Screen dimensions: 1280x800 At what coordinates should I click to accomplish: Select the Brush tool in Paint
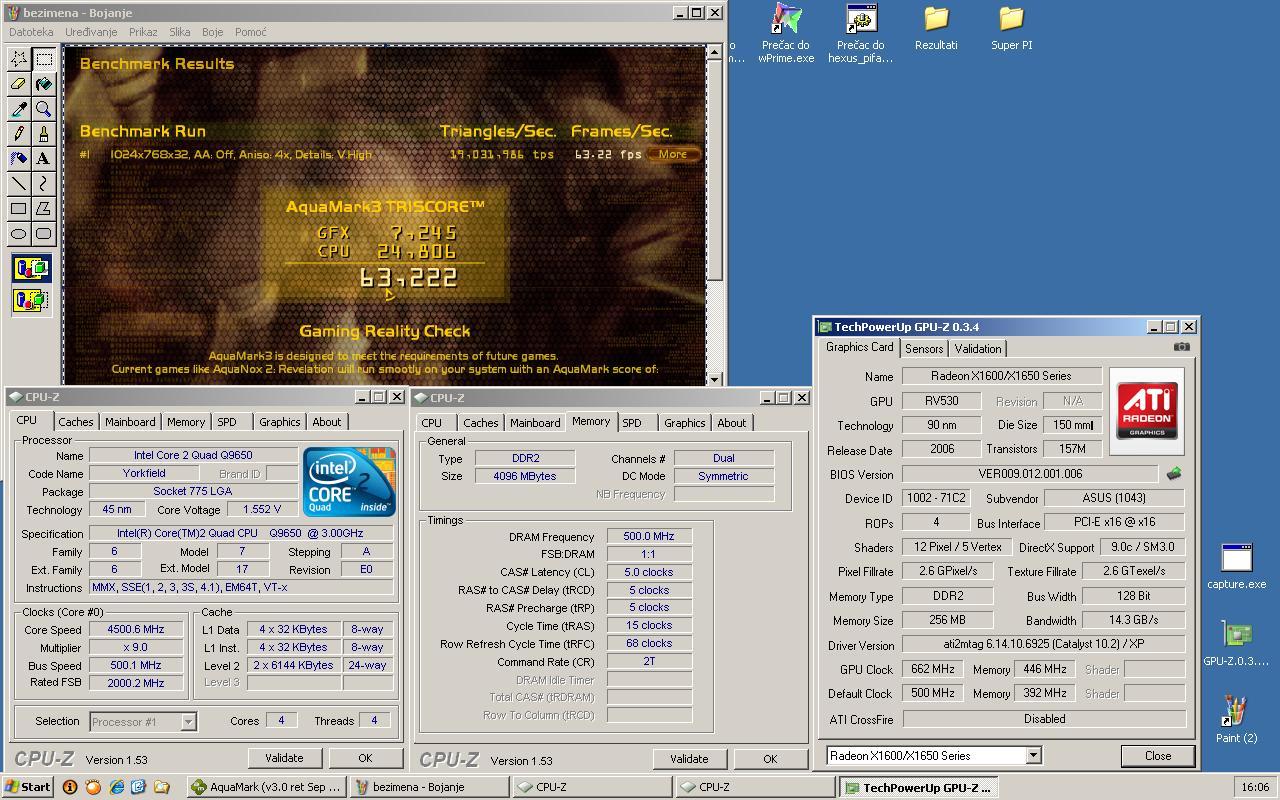pos(44,134)
